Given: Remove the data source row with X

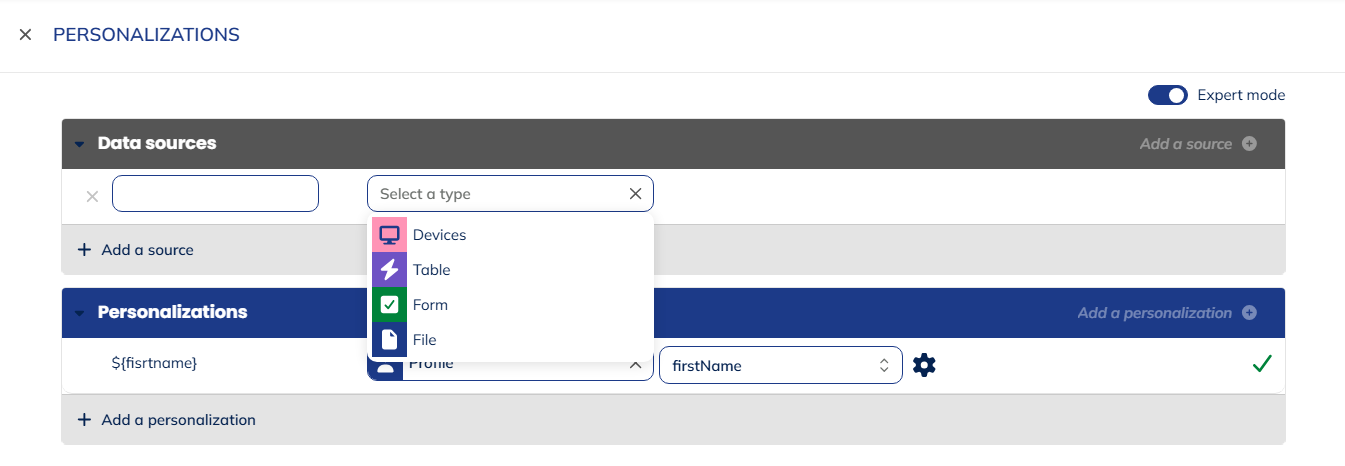Looking at the screenshot, I should 92,196.
